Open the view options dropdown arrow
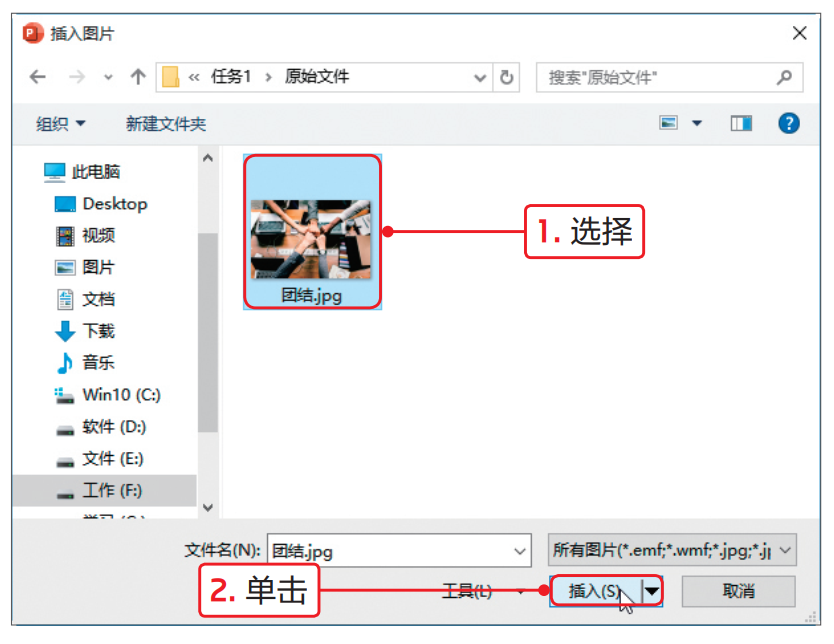 [697, 123]
